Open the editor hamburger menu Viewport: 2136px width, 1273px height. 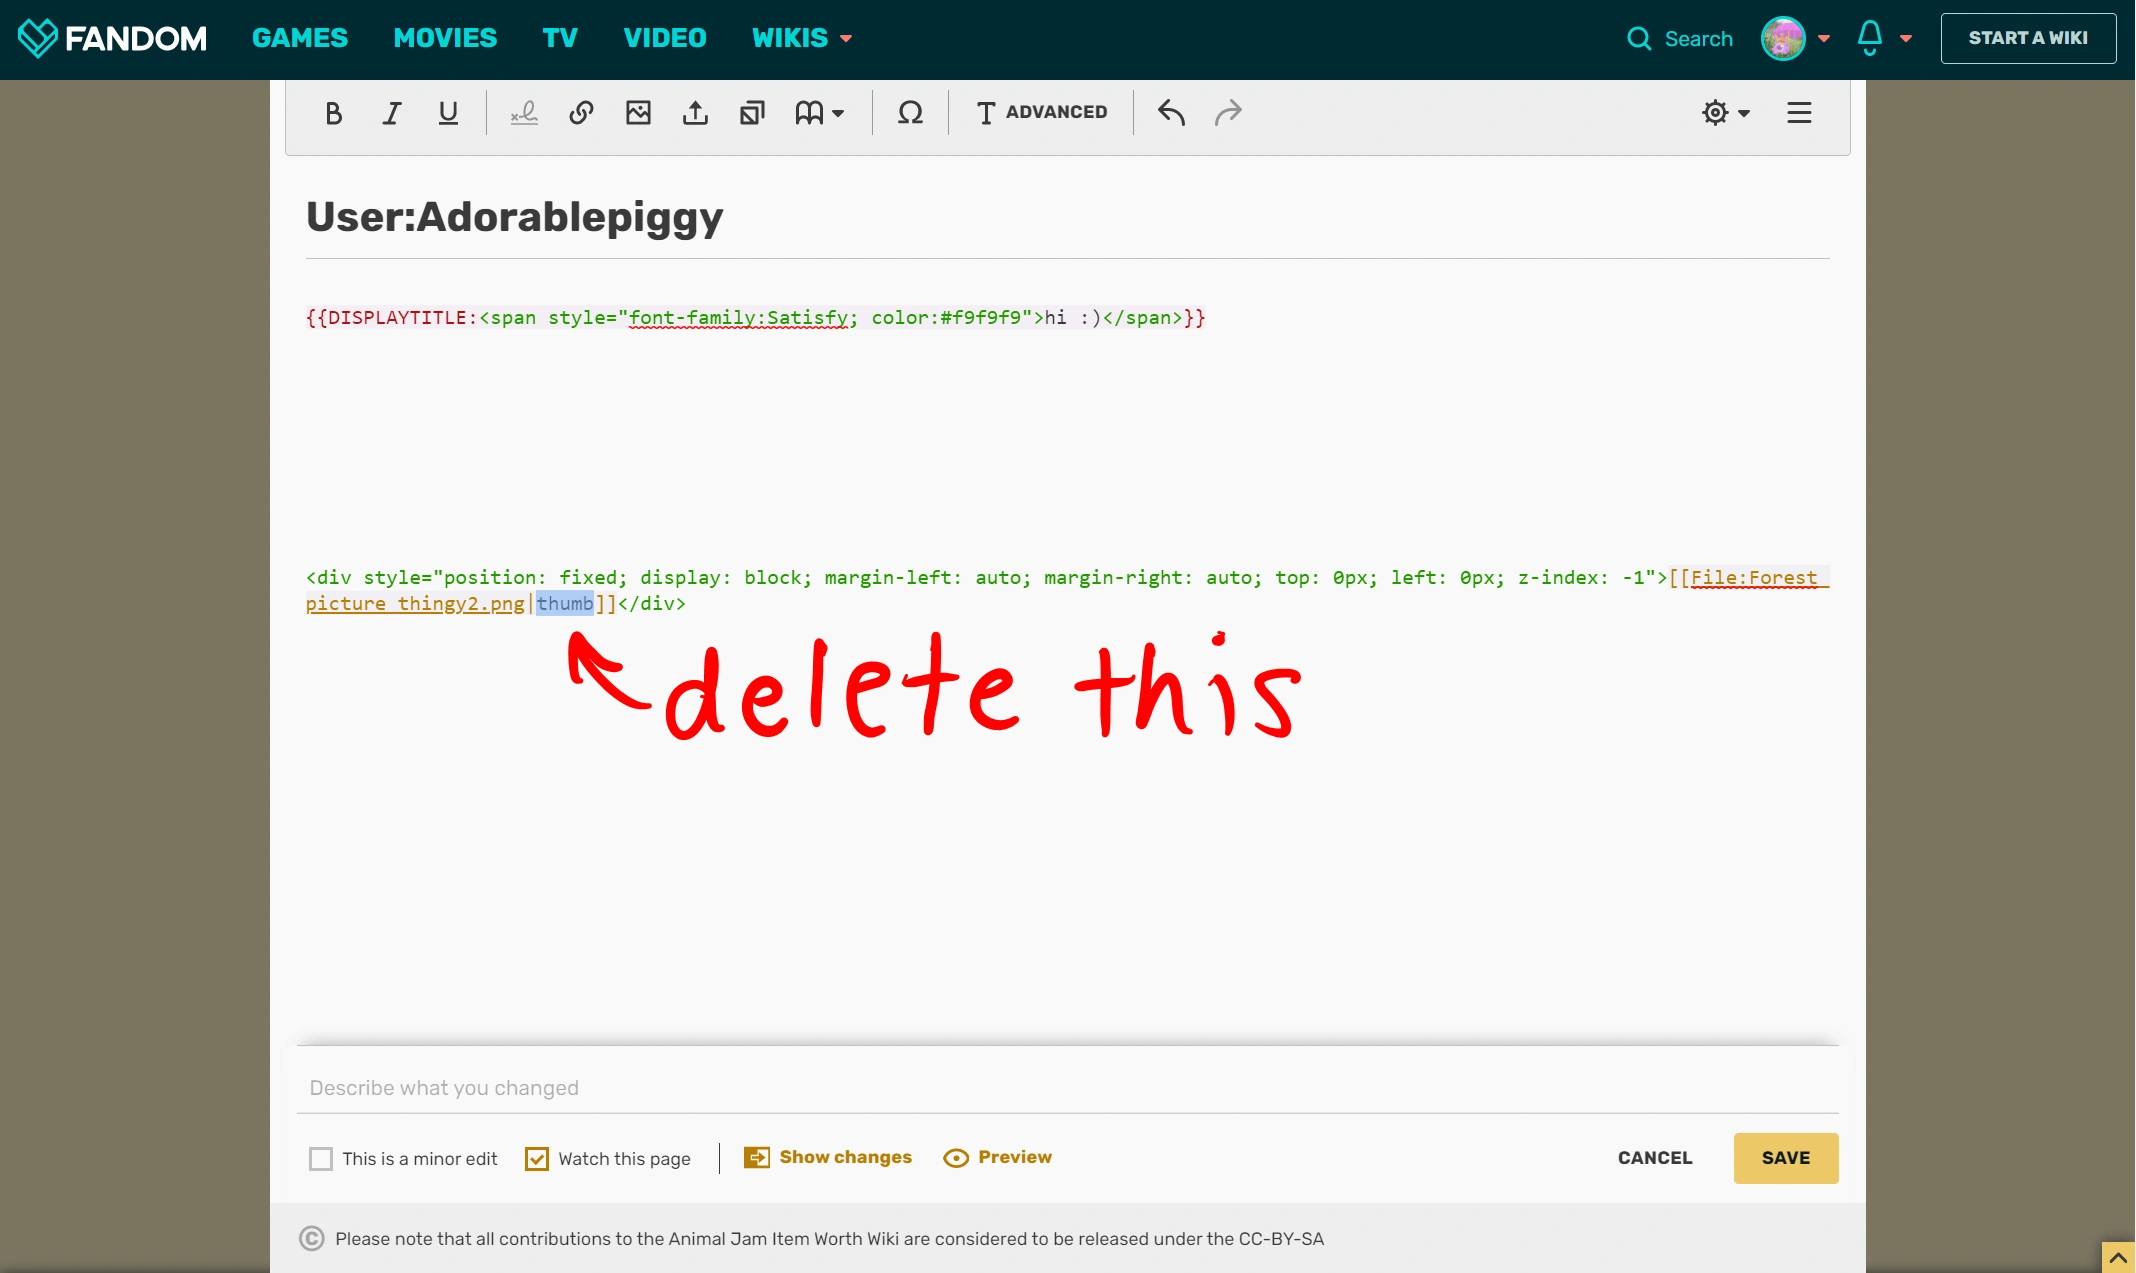point(1799,113)
